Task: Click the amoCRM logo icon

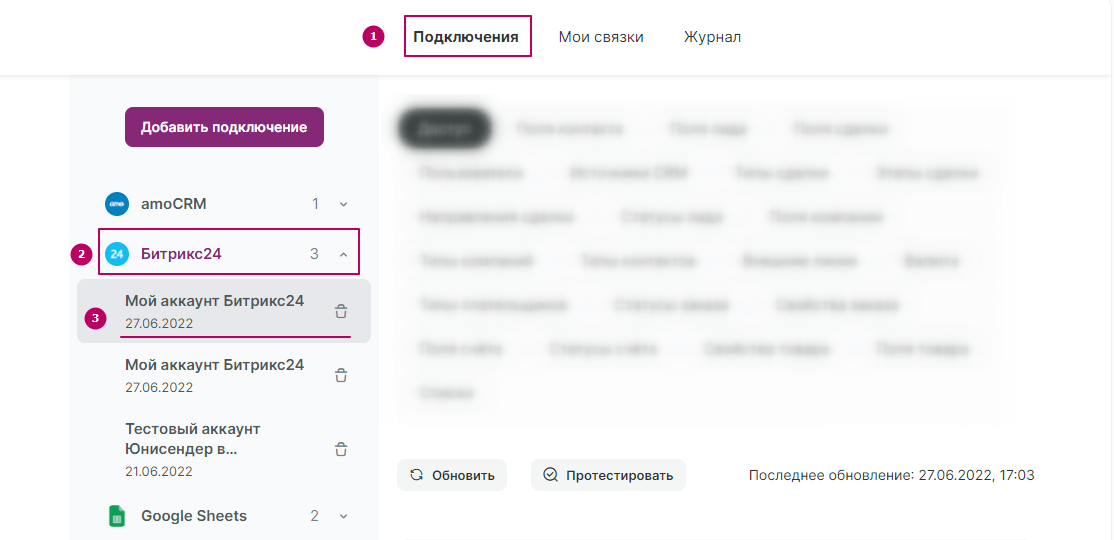Action: tap(117, 204)
